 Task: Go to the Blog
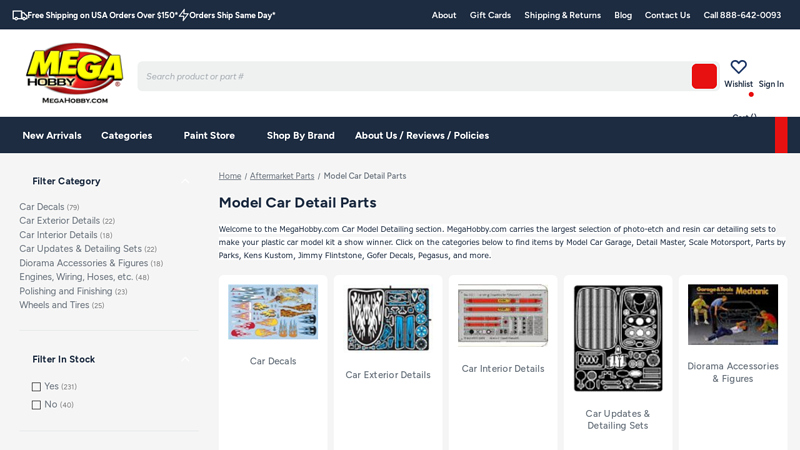pyautogui.click(x=623, y=15)
